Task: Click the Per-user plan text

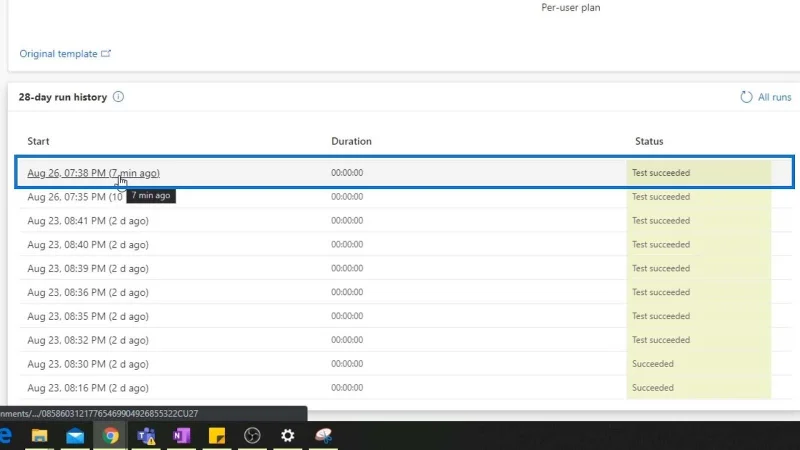Action: [x=570, y=8]
